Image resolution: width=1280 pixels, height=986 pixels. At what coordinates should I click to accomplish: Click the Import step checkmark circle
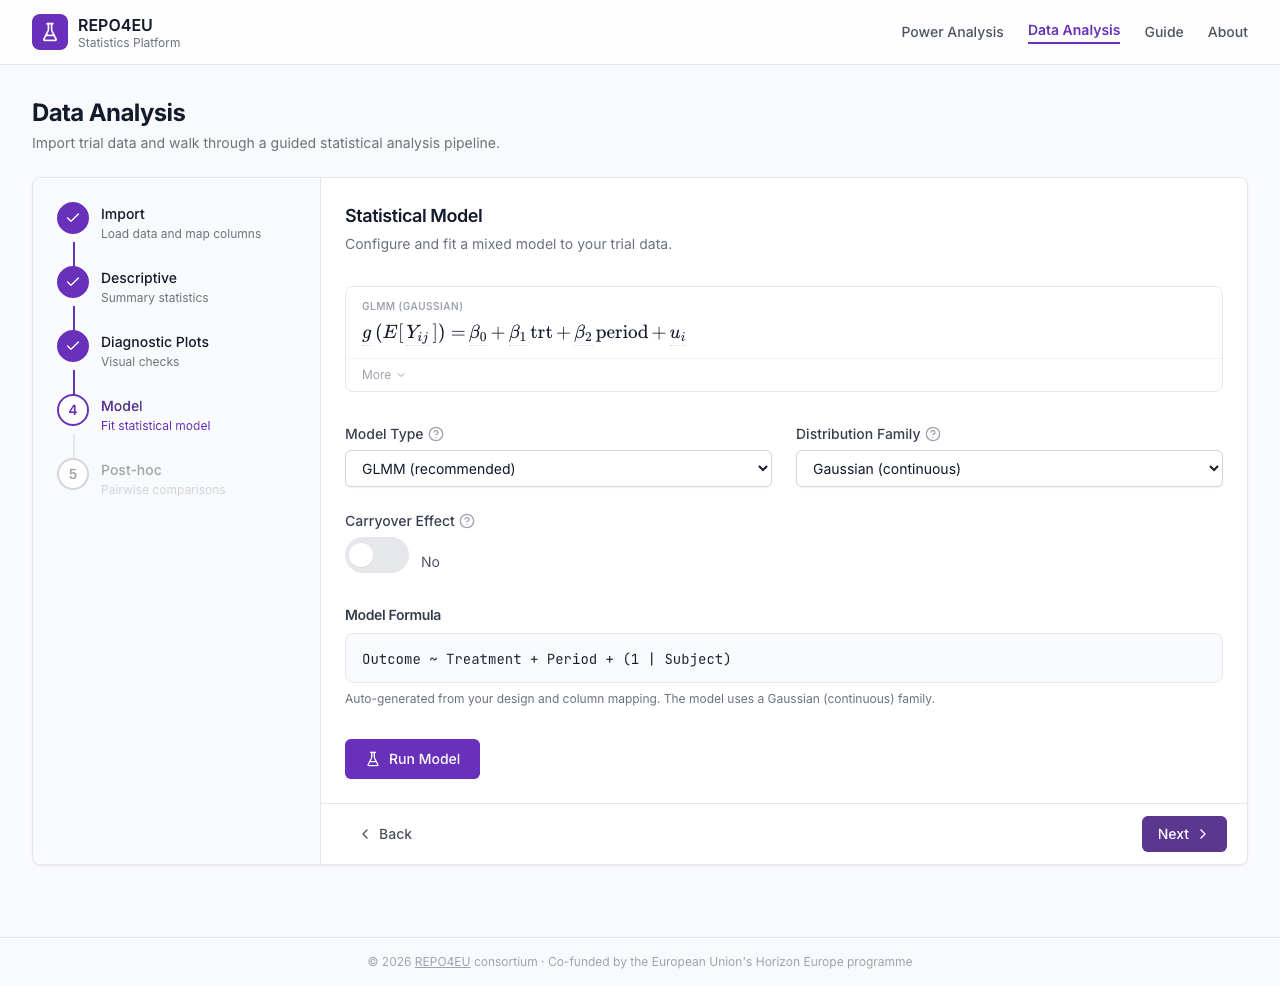coord(73,218)
